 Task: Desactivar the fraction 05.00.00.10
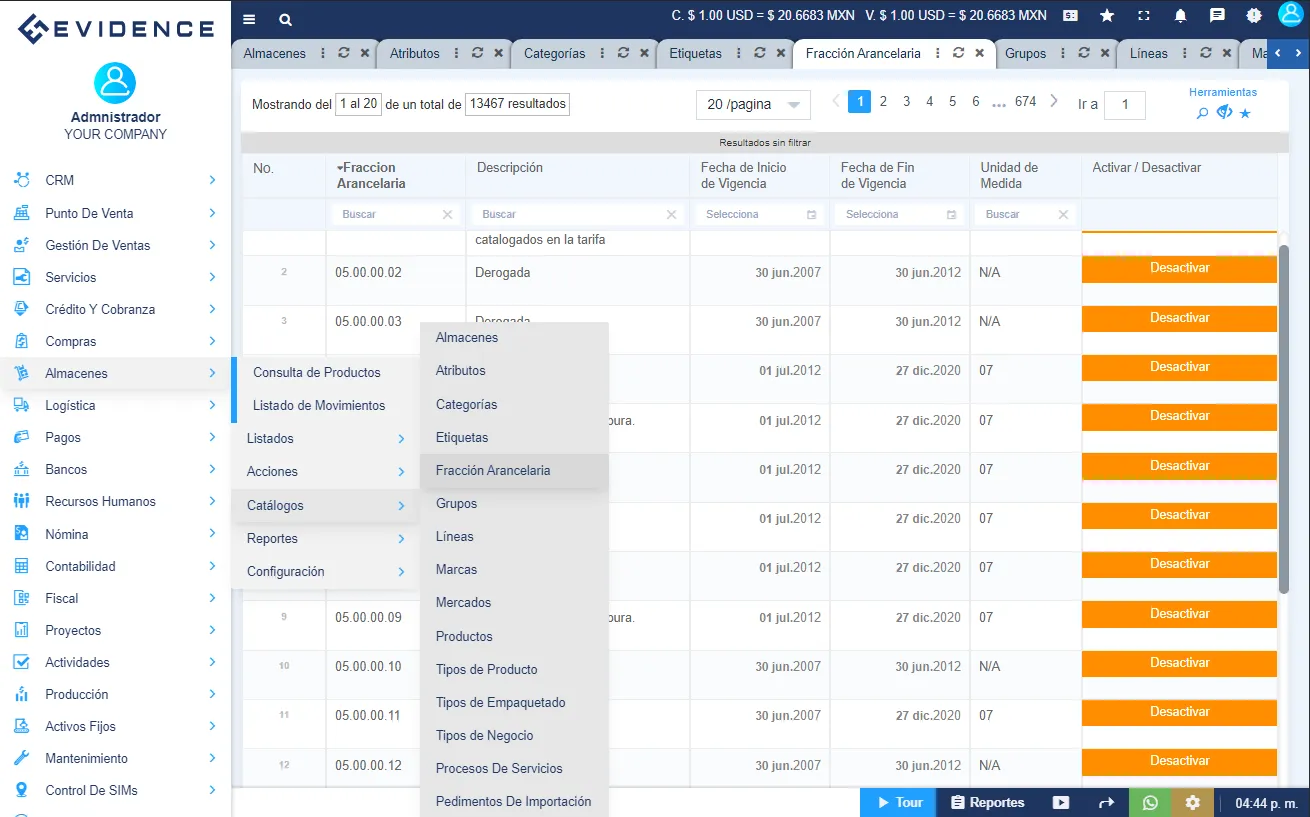tap(1178, 663)
